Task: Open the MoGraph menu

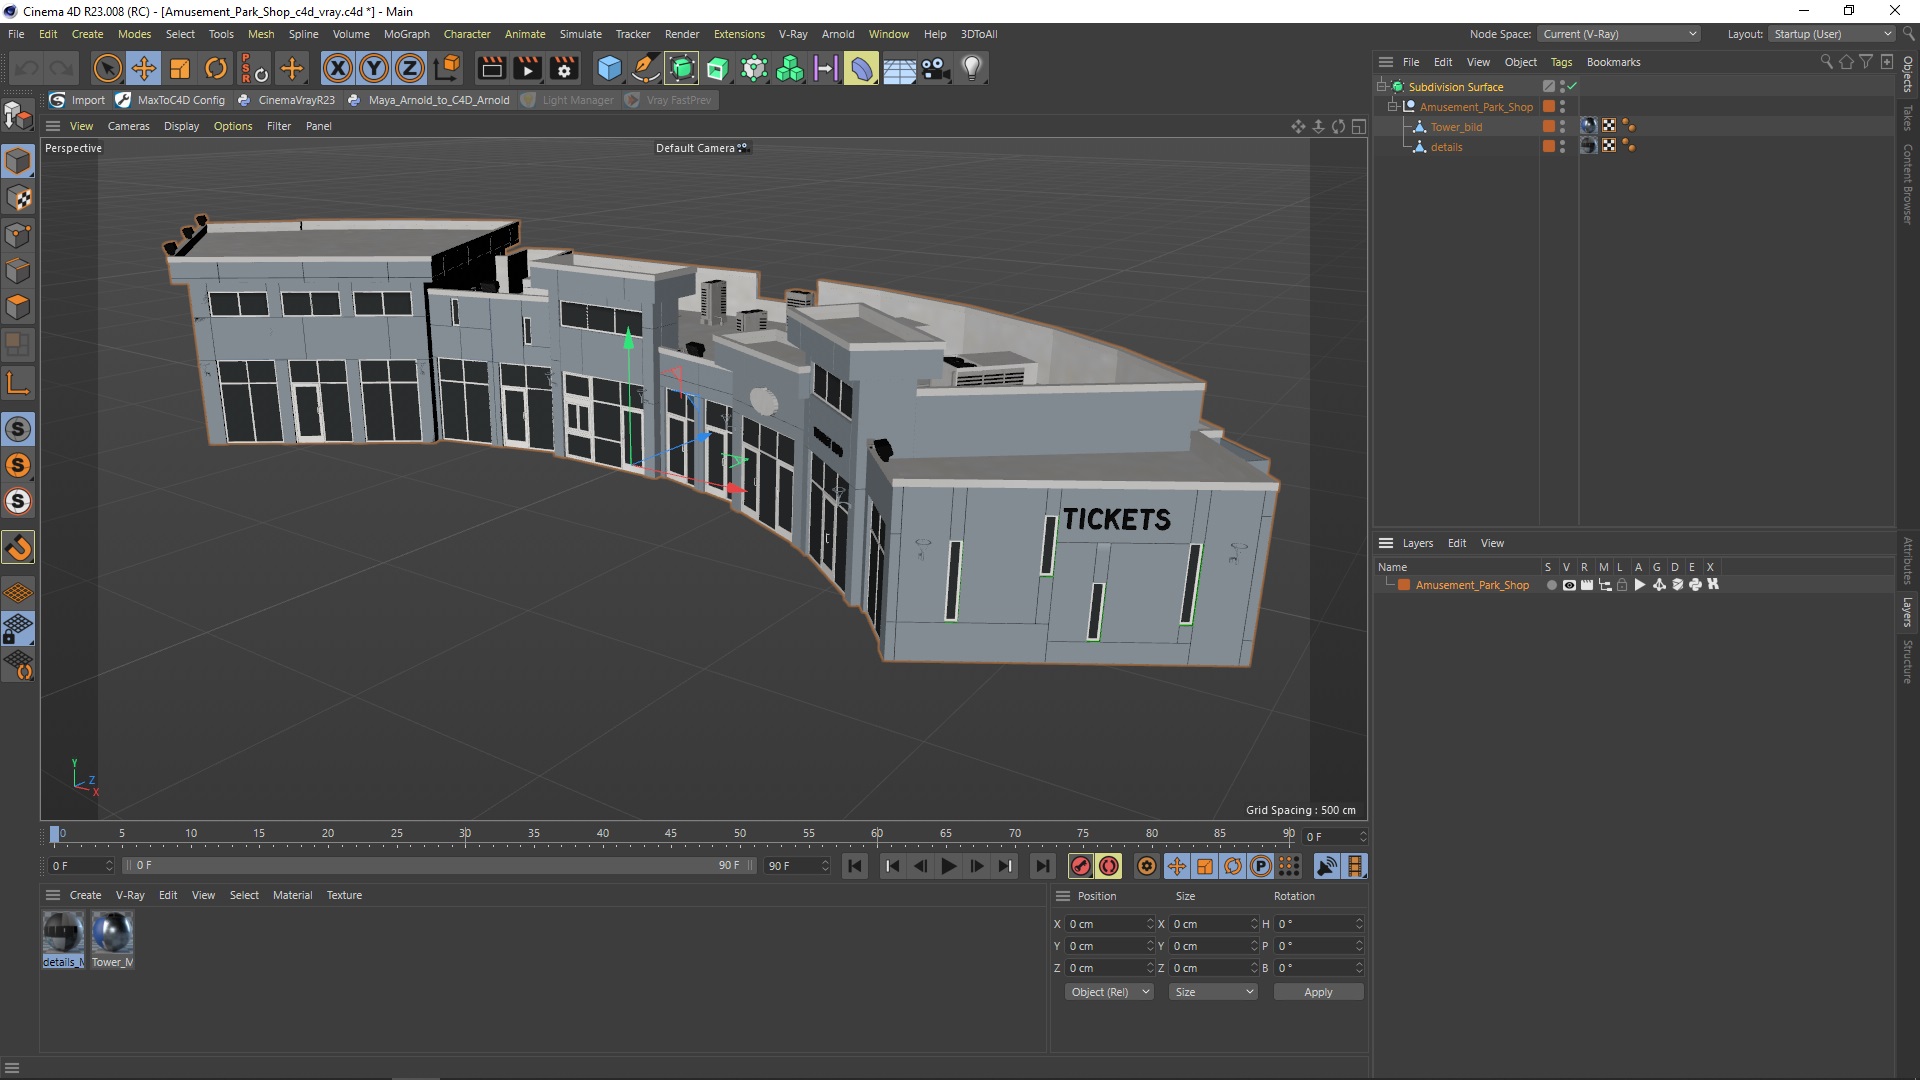Action: click(x=406, y=34)
